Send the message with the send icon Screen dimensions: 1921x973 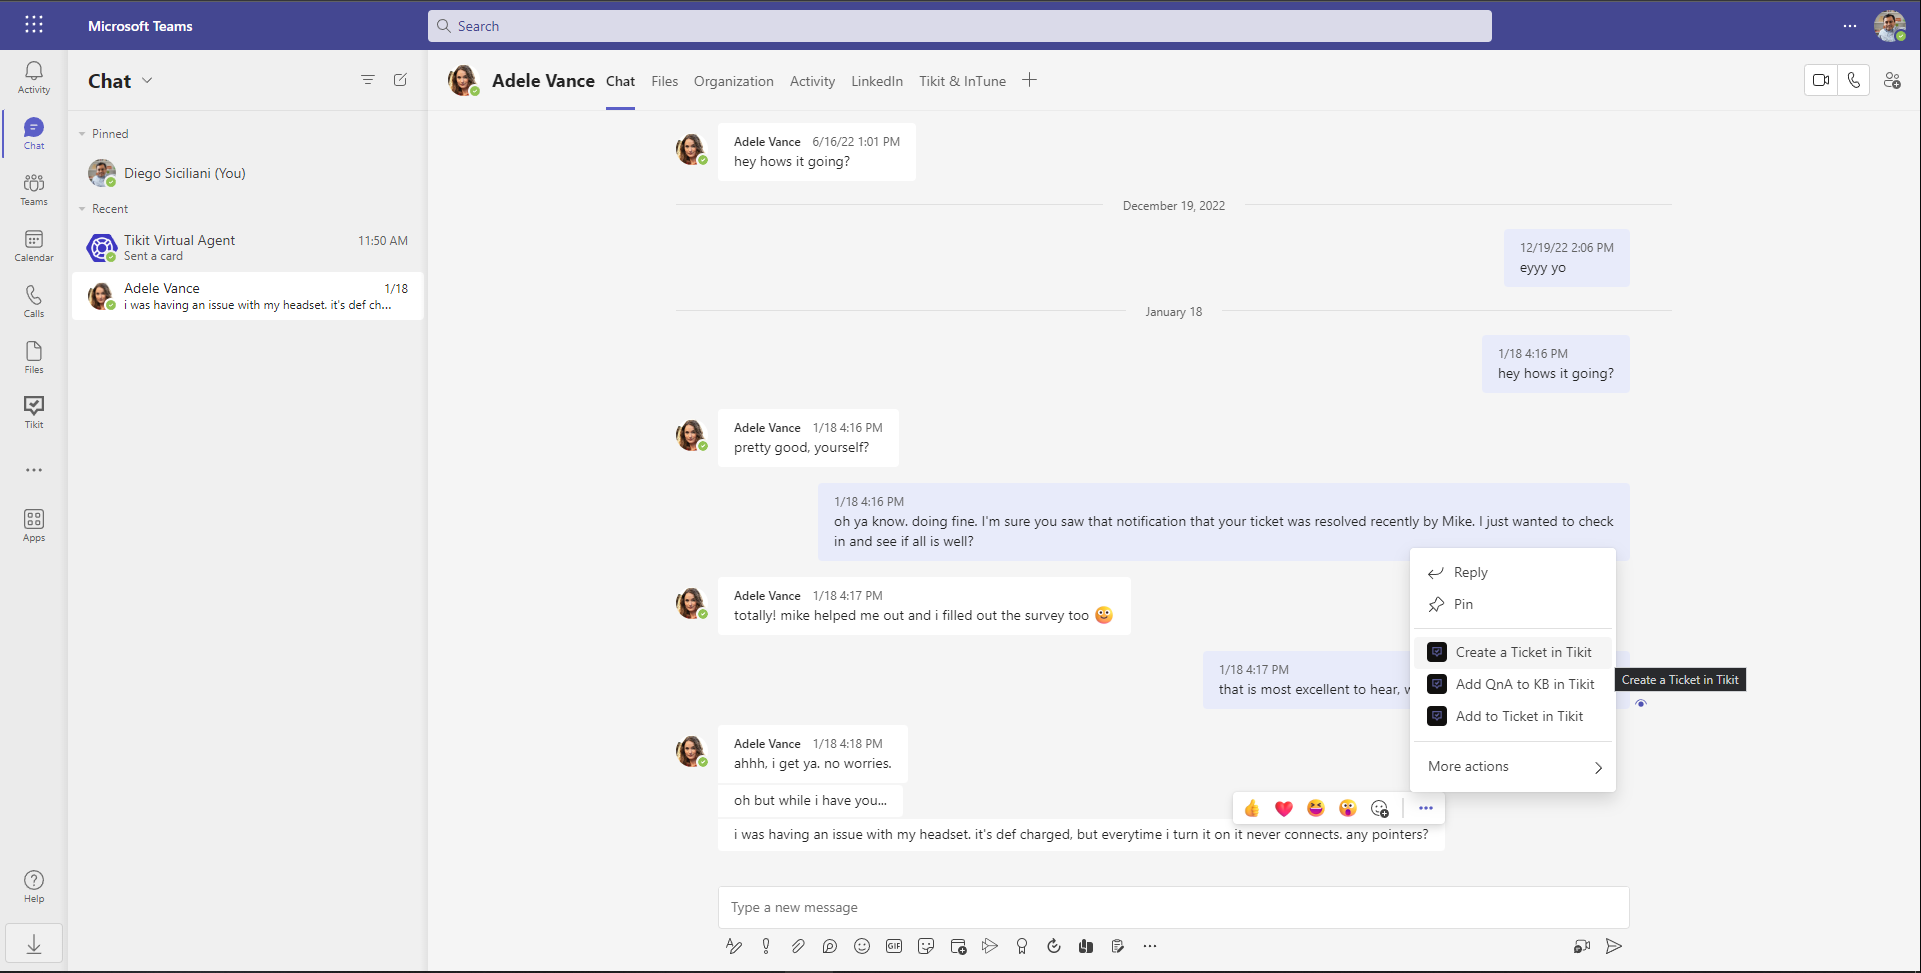(x=1615, y=946)
